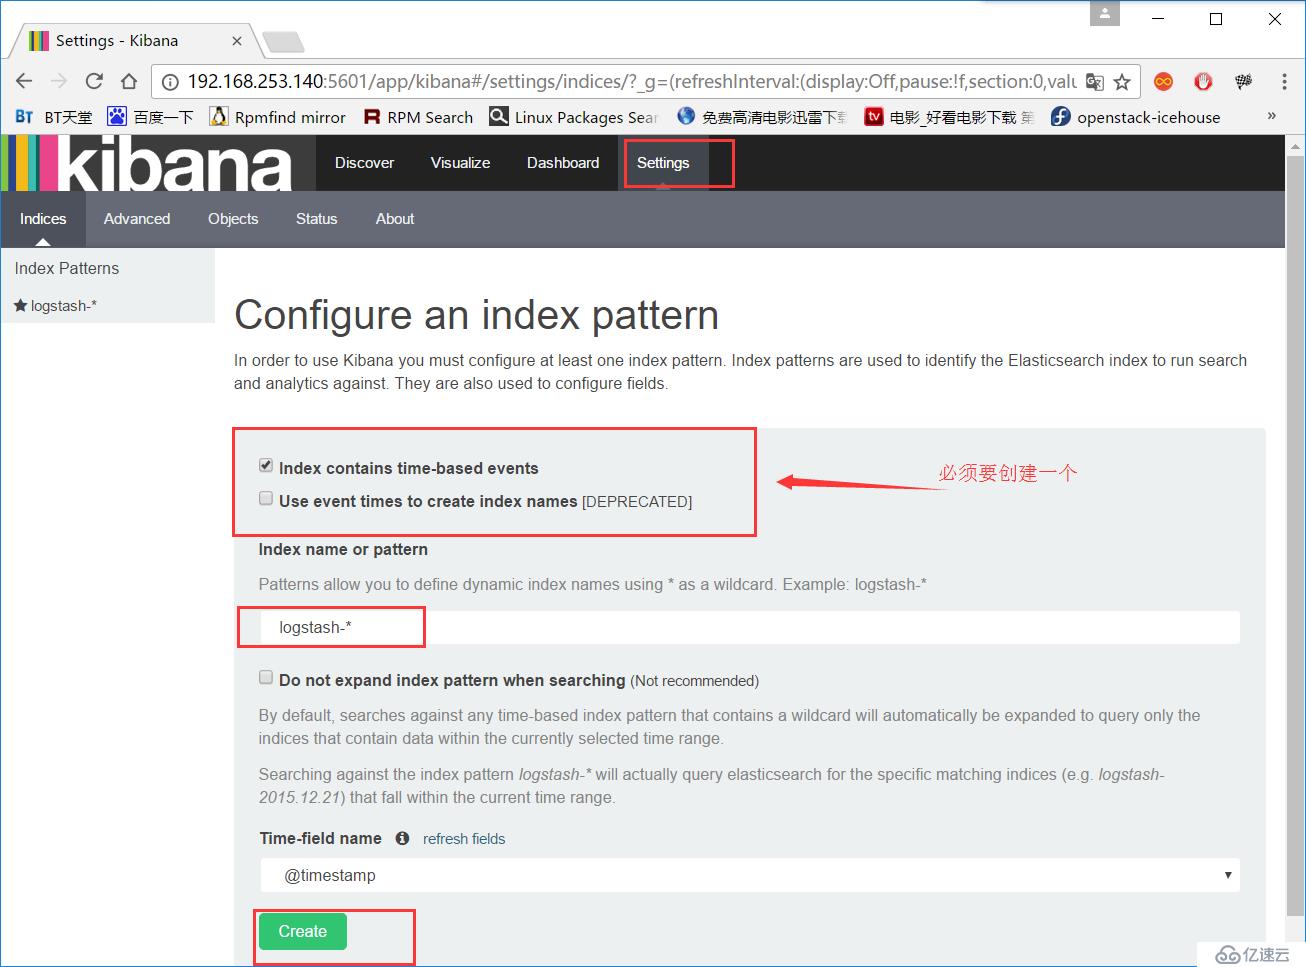This screenshot has height=967, width=1306.
Task: Switch to the Advanced tab
Action: 137,219
